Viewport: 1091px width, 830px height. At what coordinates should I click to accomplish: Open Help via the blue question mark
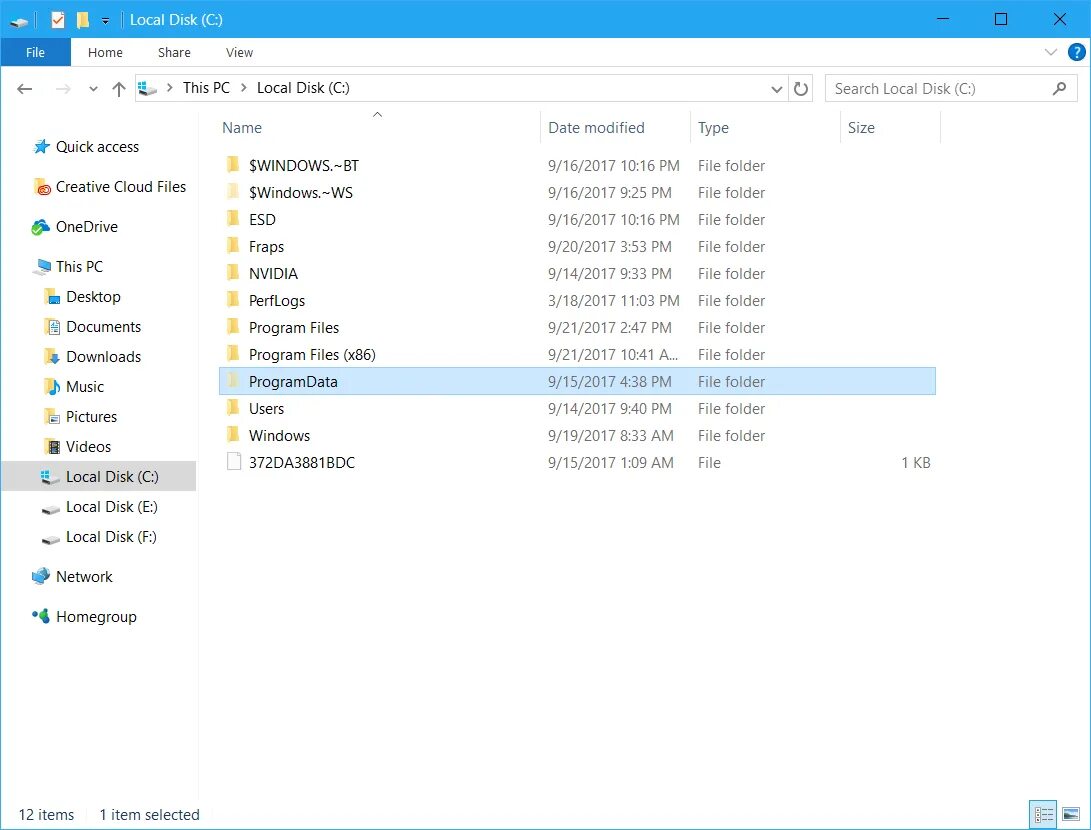(x=1076, y=52)
